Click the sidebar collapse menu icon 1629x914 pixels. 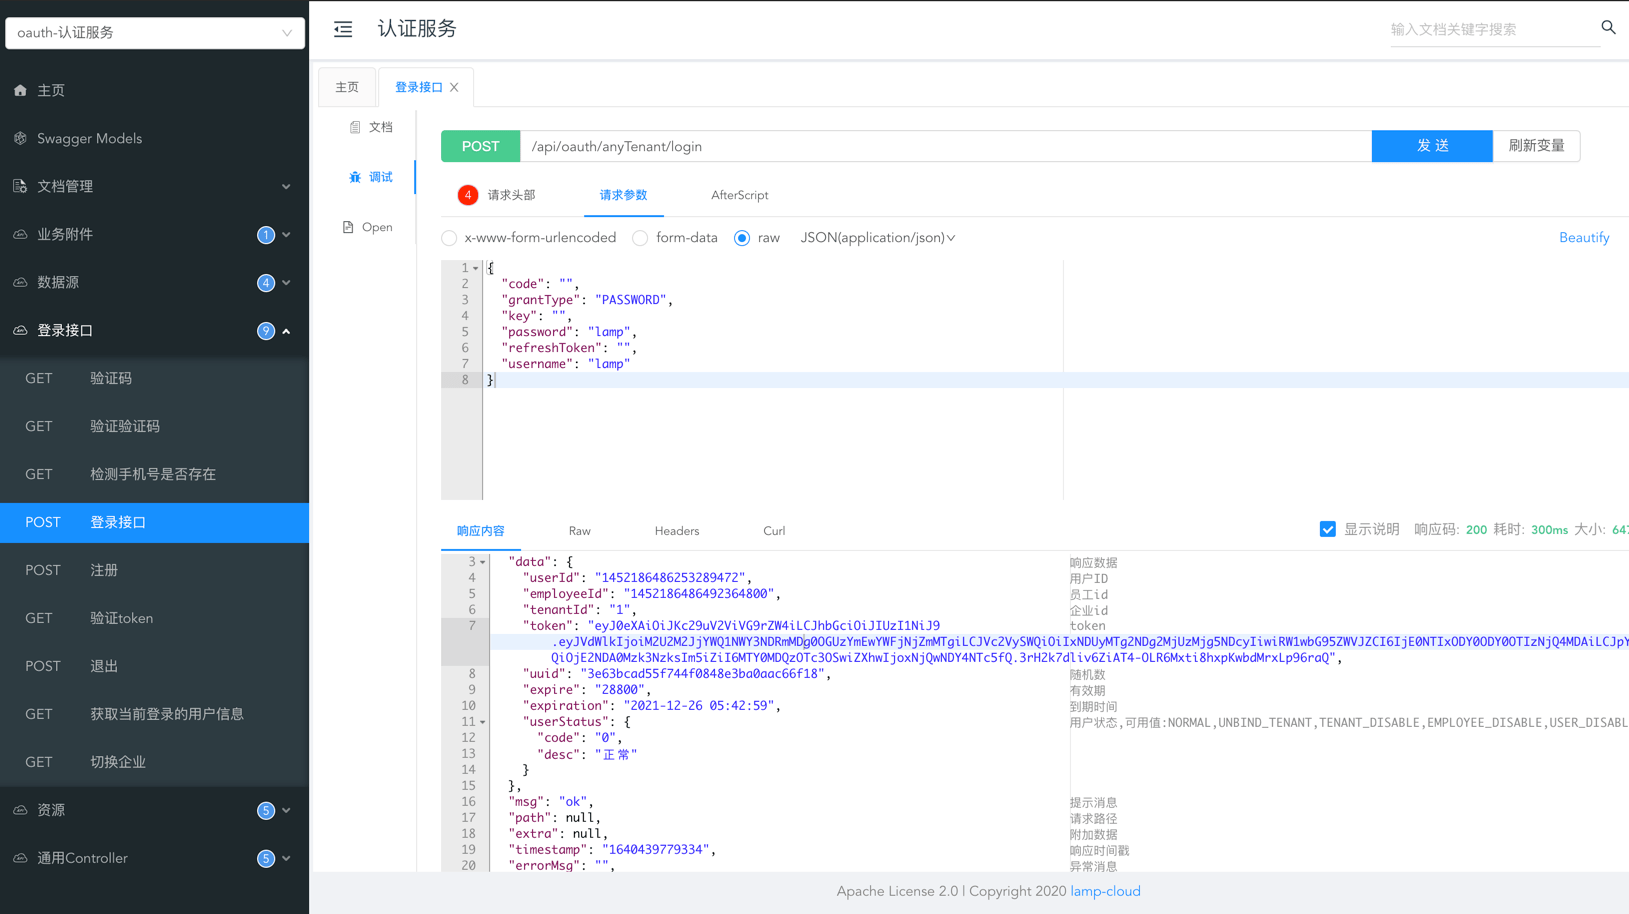(343, 29)
